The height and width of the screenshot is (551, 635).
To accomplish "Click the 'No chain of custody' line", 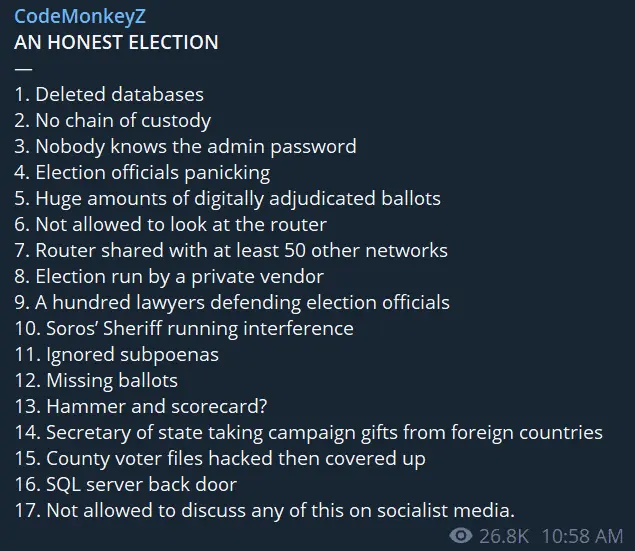I will [x=112, y=121].
